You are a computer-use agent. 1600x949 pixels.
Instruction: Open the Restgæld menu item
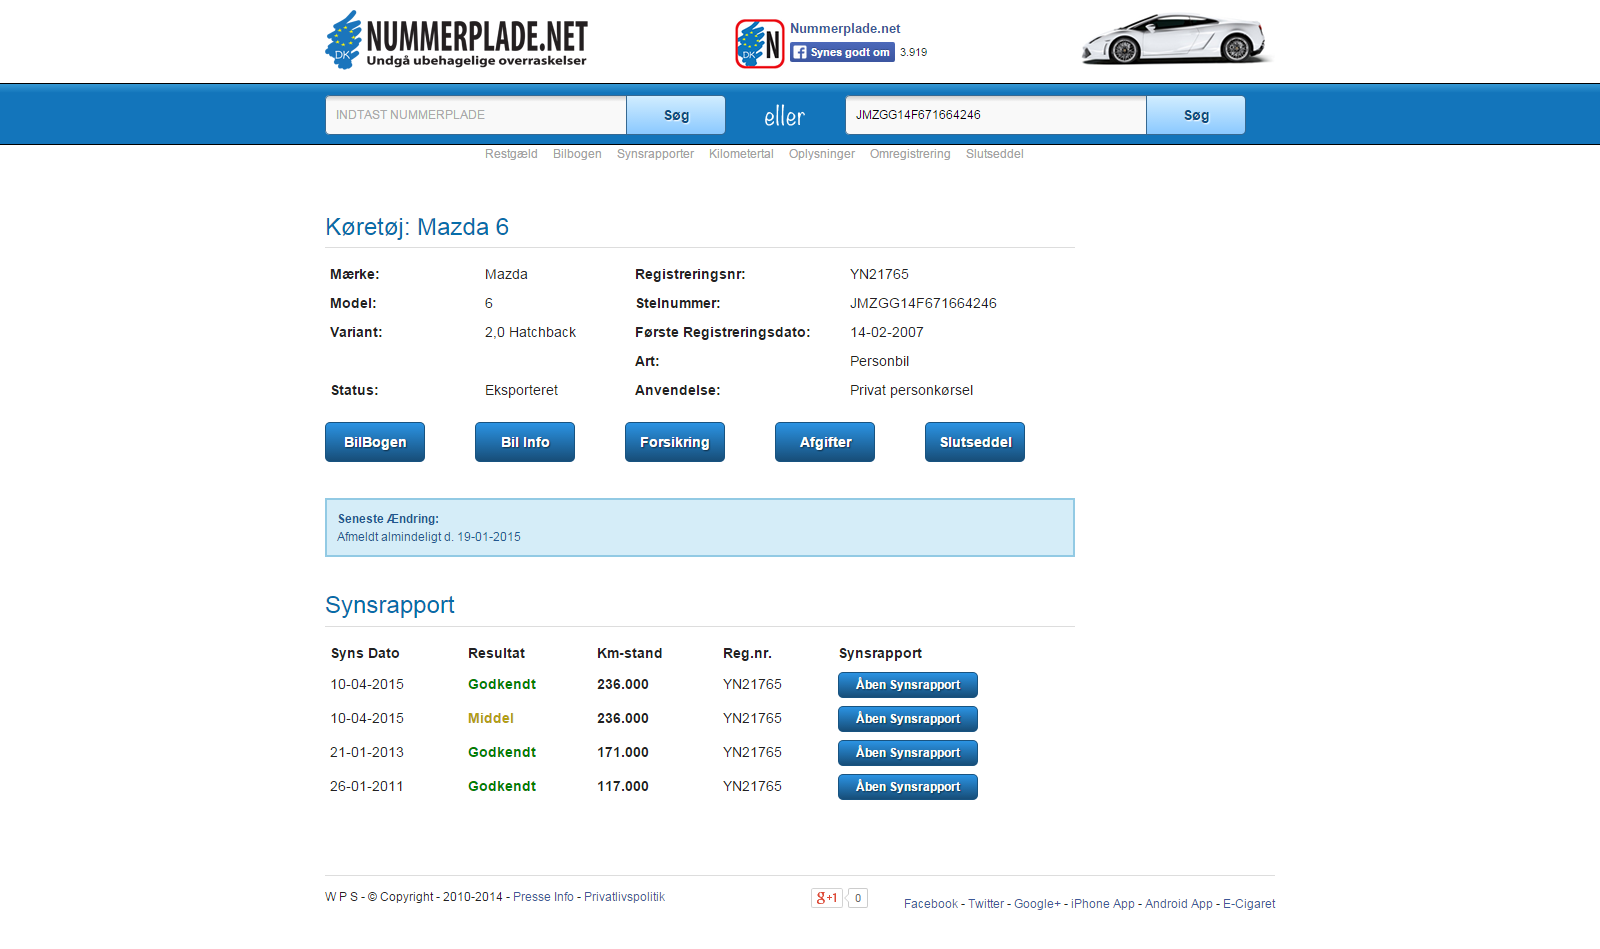coord(511,154)
